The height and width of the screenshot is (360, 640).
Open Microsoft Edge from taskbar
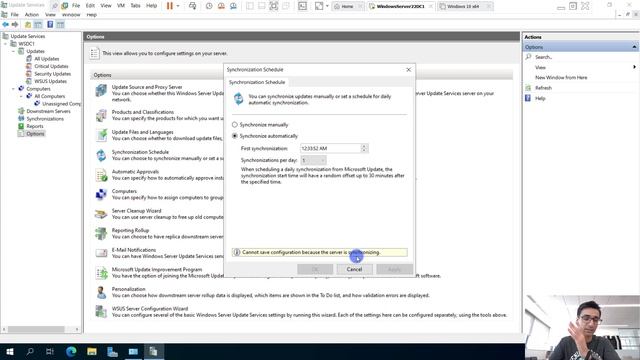(x=71, y=351)
